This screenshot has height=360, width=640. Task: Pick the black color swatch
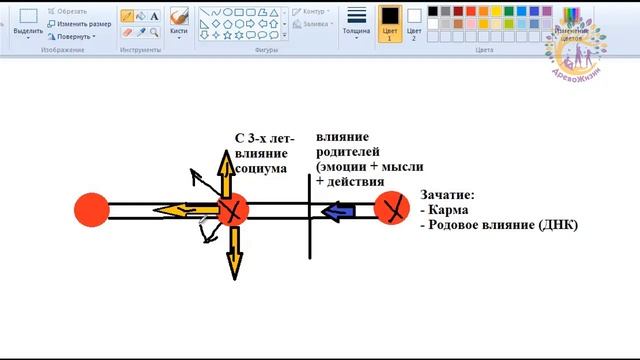click(x=433, y=11)
